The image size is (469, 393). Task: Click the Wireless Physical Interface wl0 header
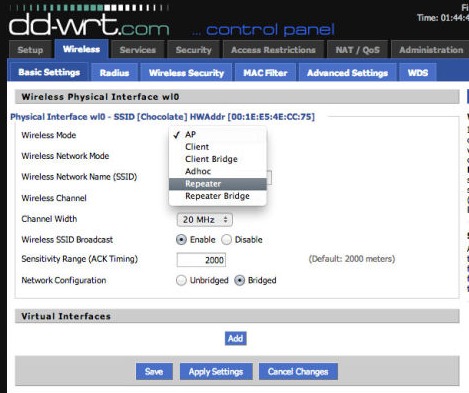[237, 97]
